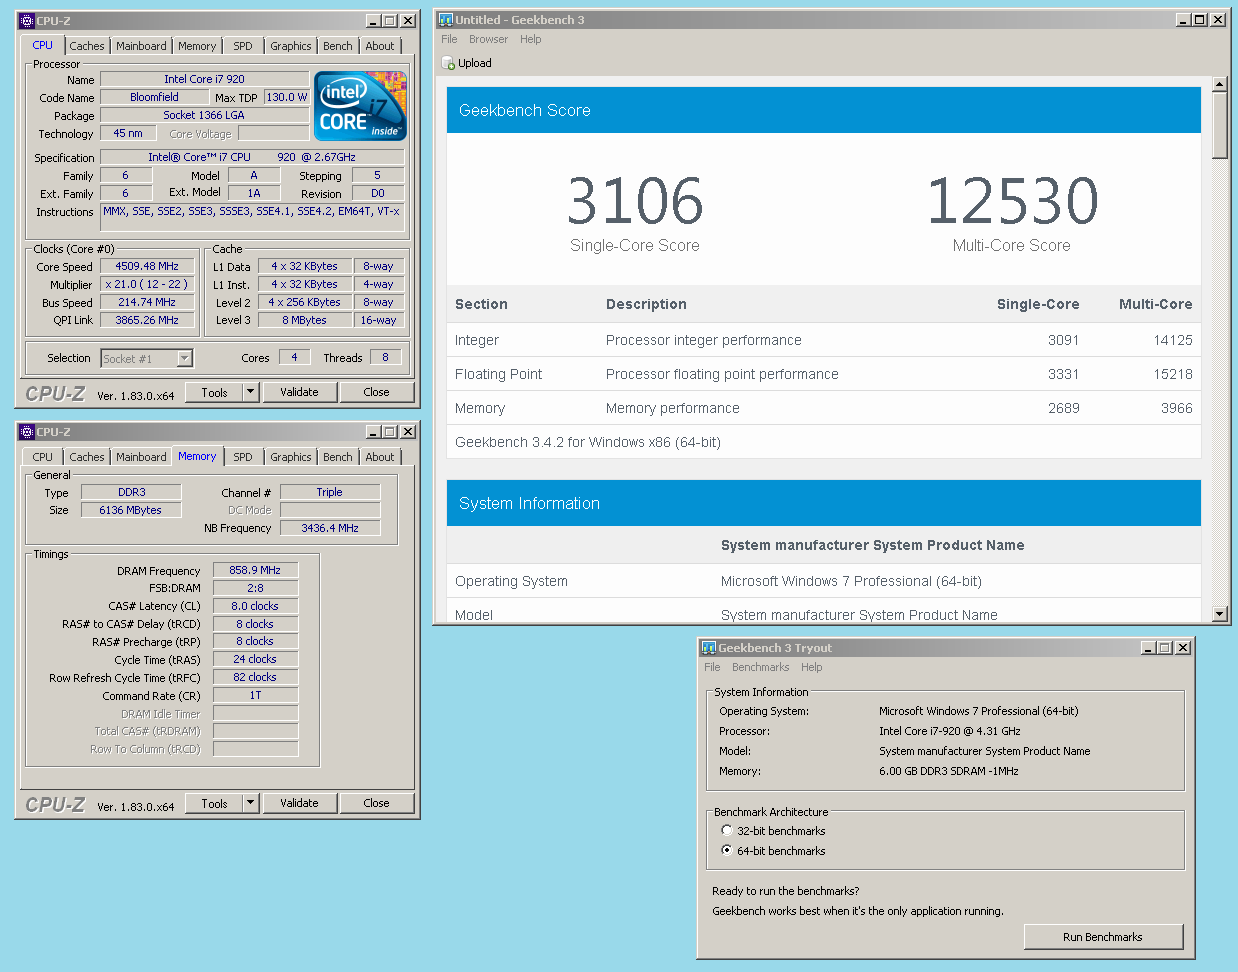Click QPI Link value 3865.26 MHz
The image size is (1238, 972).
(147, 320)
